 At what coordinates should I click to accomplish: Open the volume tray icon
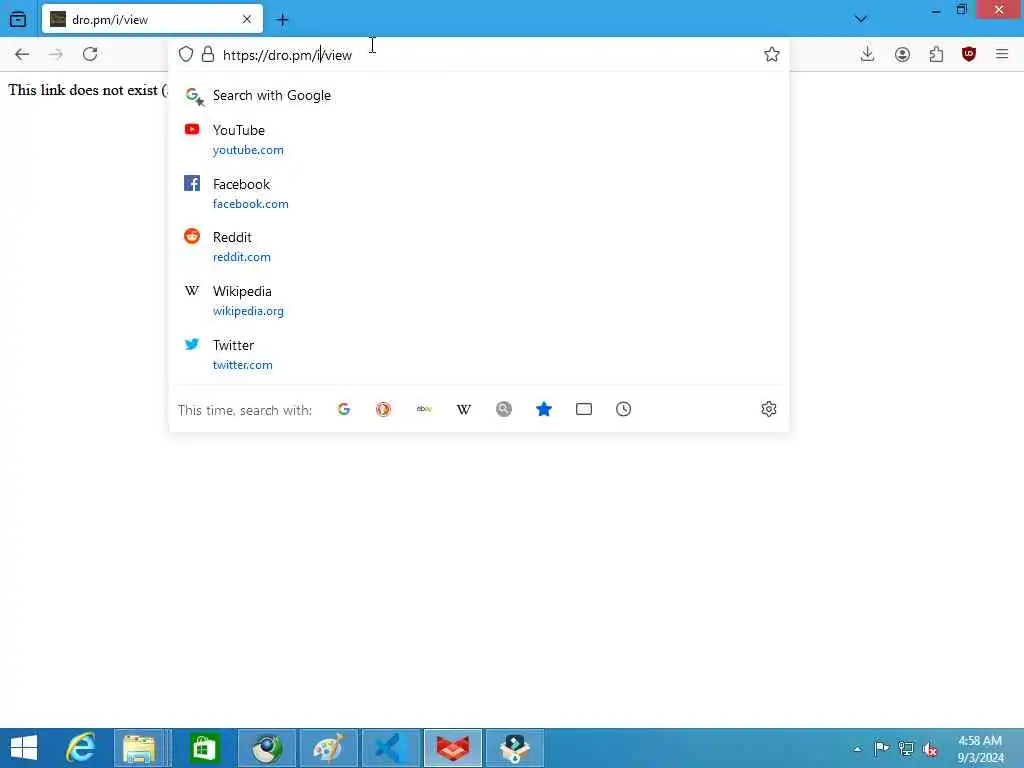929,749
